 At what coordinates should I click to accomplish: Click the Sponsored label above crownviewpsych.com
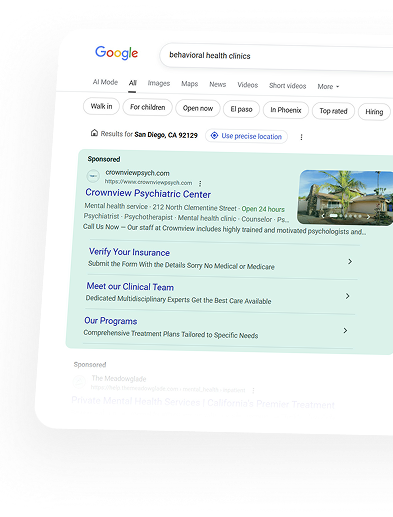click(104, 159)
